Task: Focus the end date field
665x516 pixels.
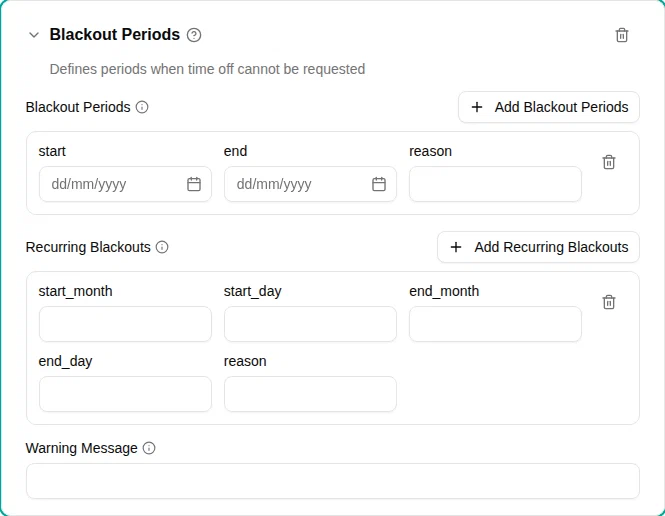Action: 310,184
